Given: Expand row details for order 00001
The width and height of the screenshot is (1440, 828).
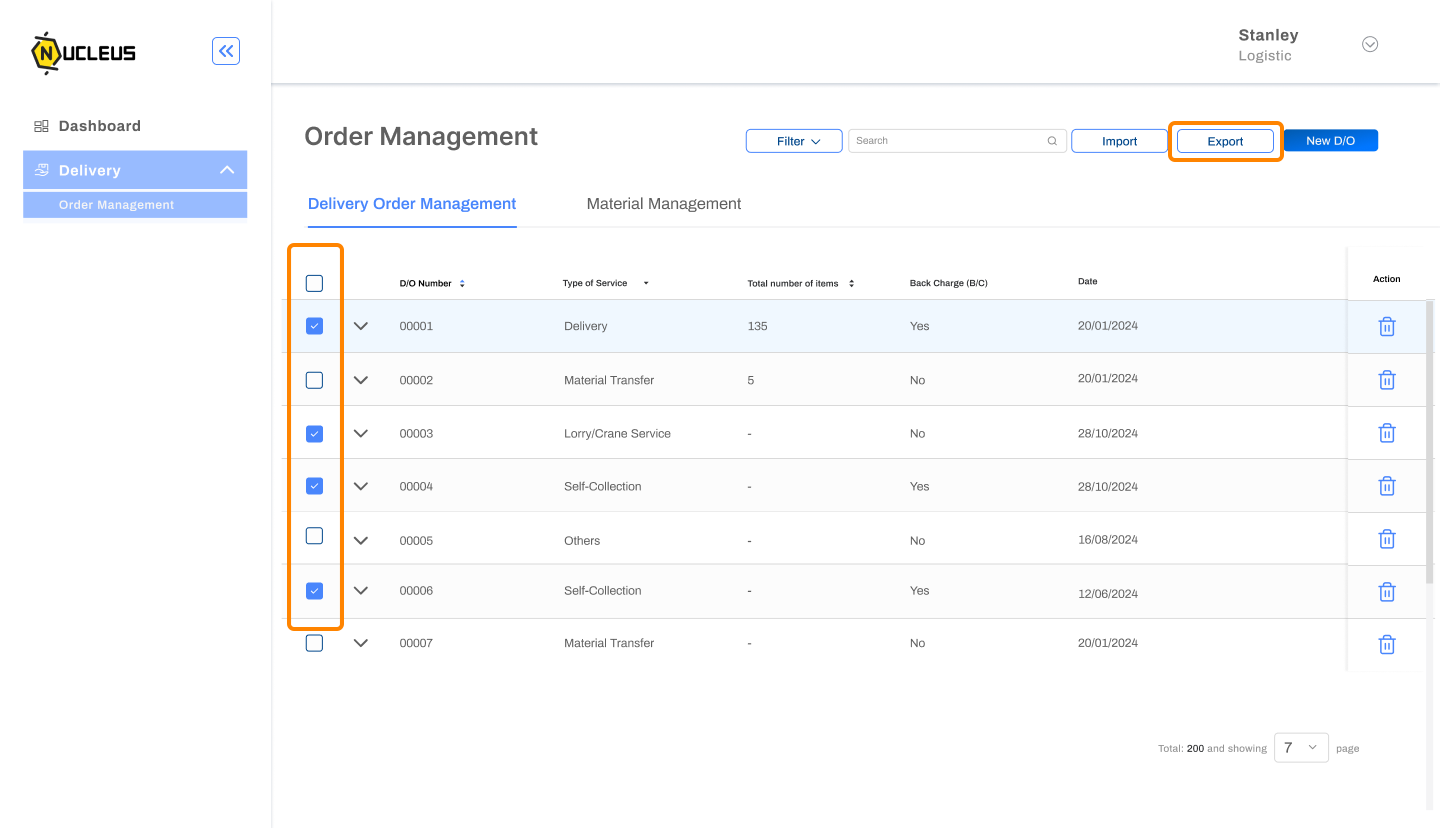Looking at the screenshot, I should [361, 326].
